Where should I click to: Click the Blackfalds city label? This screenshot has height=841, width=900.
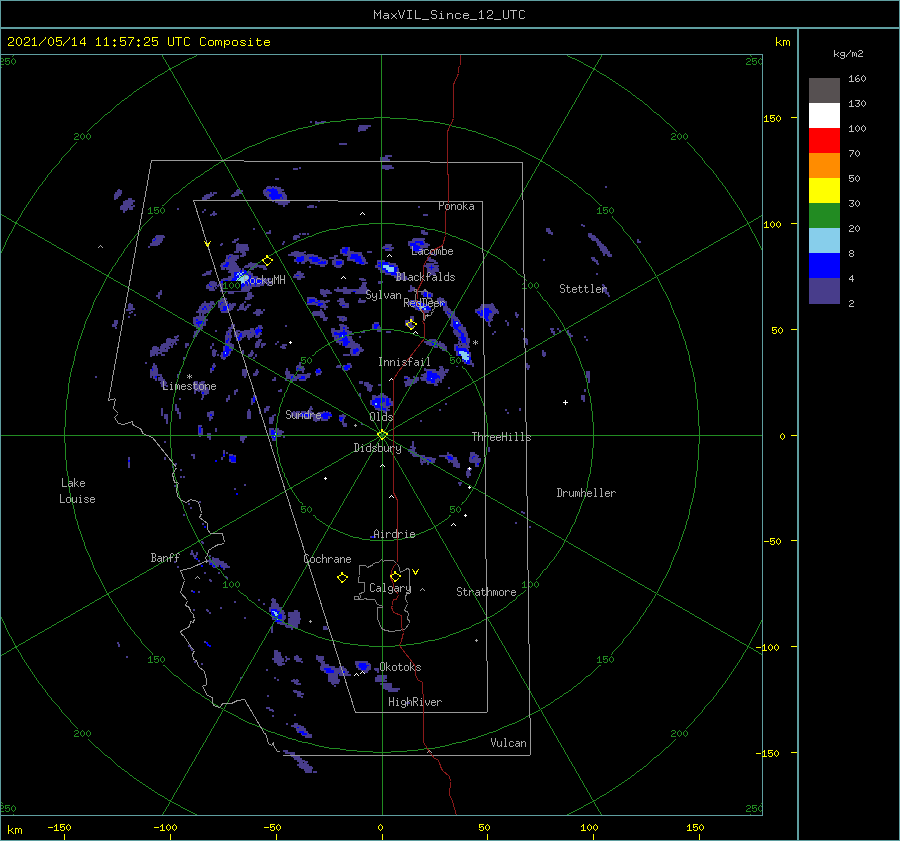coord(425,277)
